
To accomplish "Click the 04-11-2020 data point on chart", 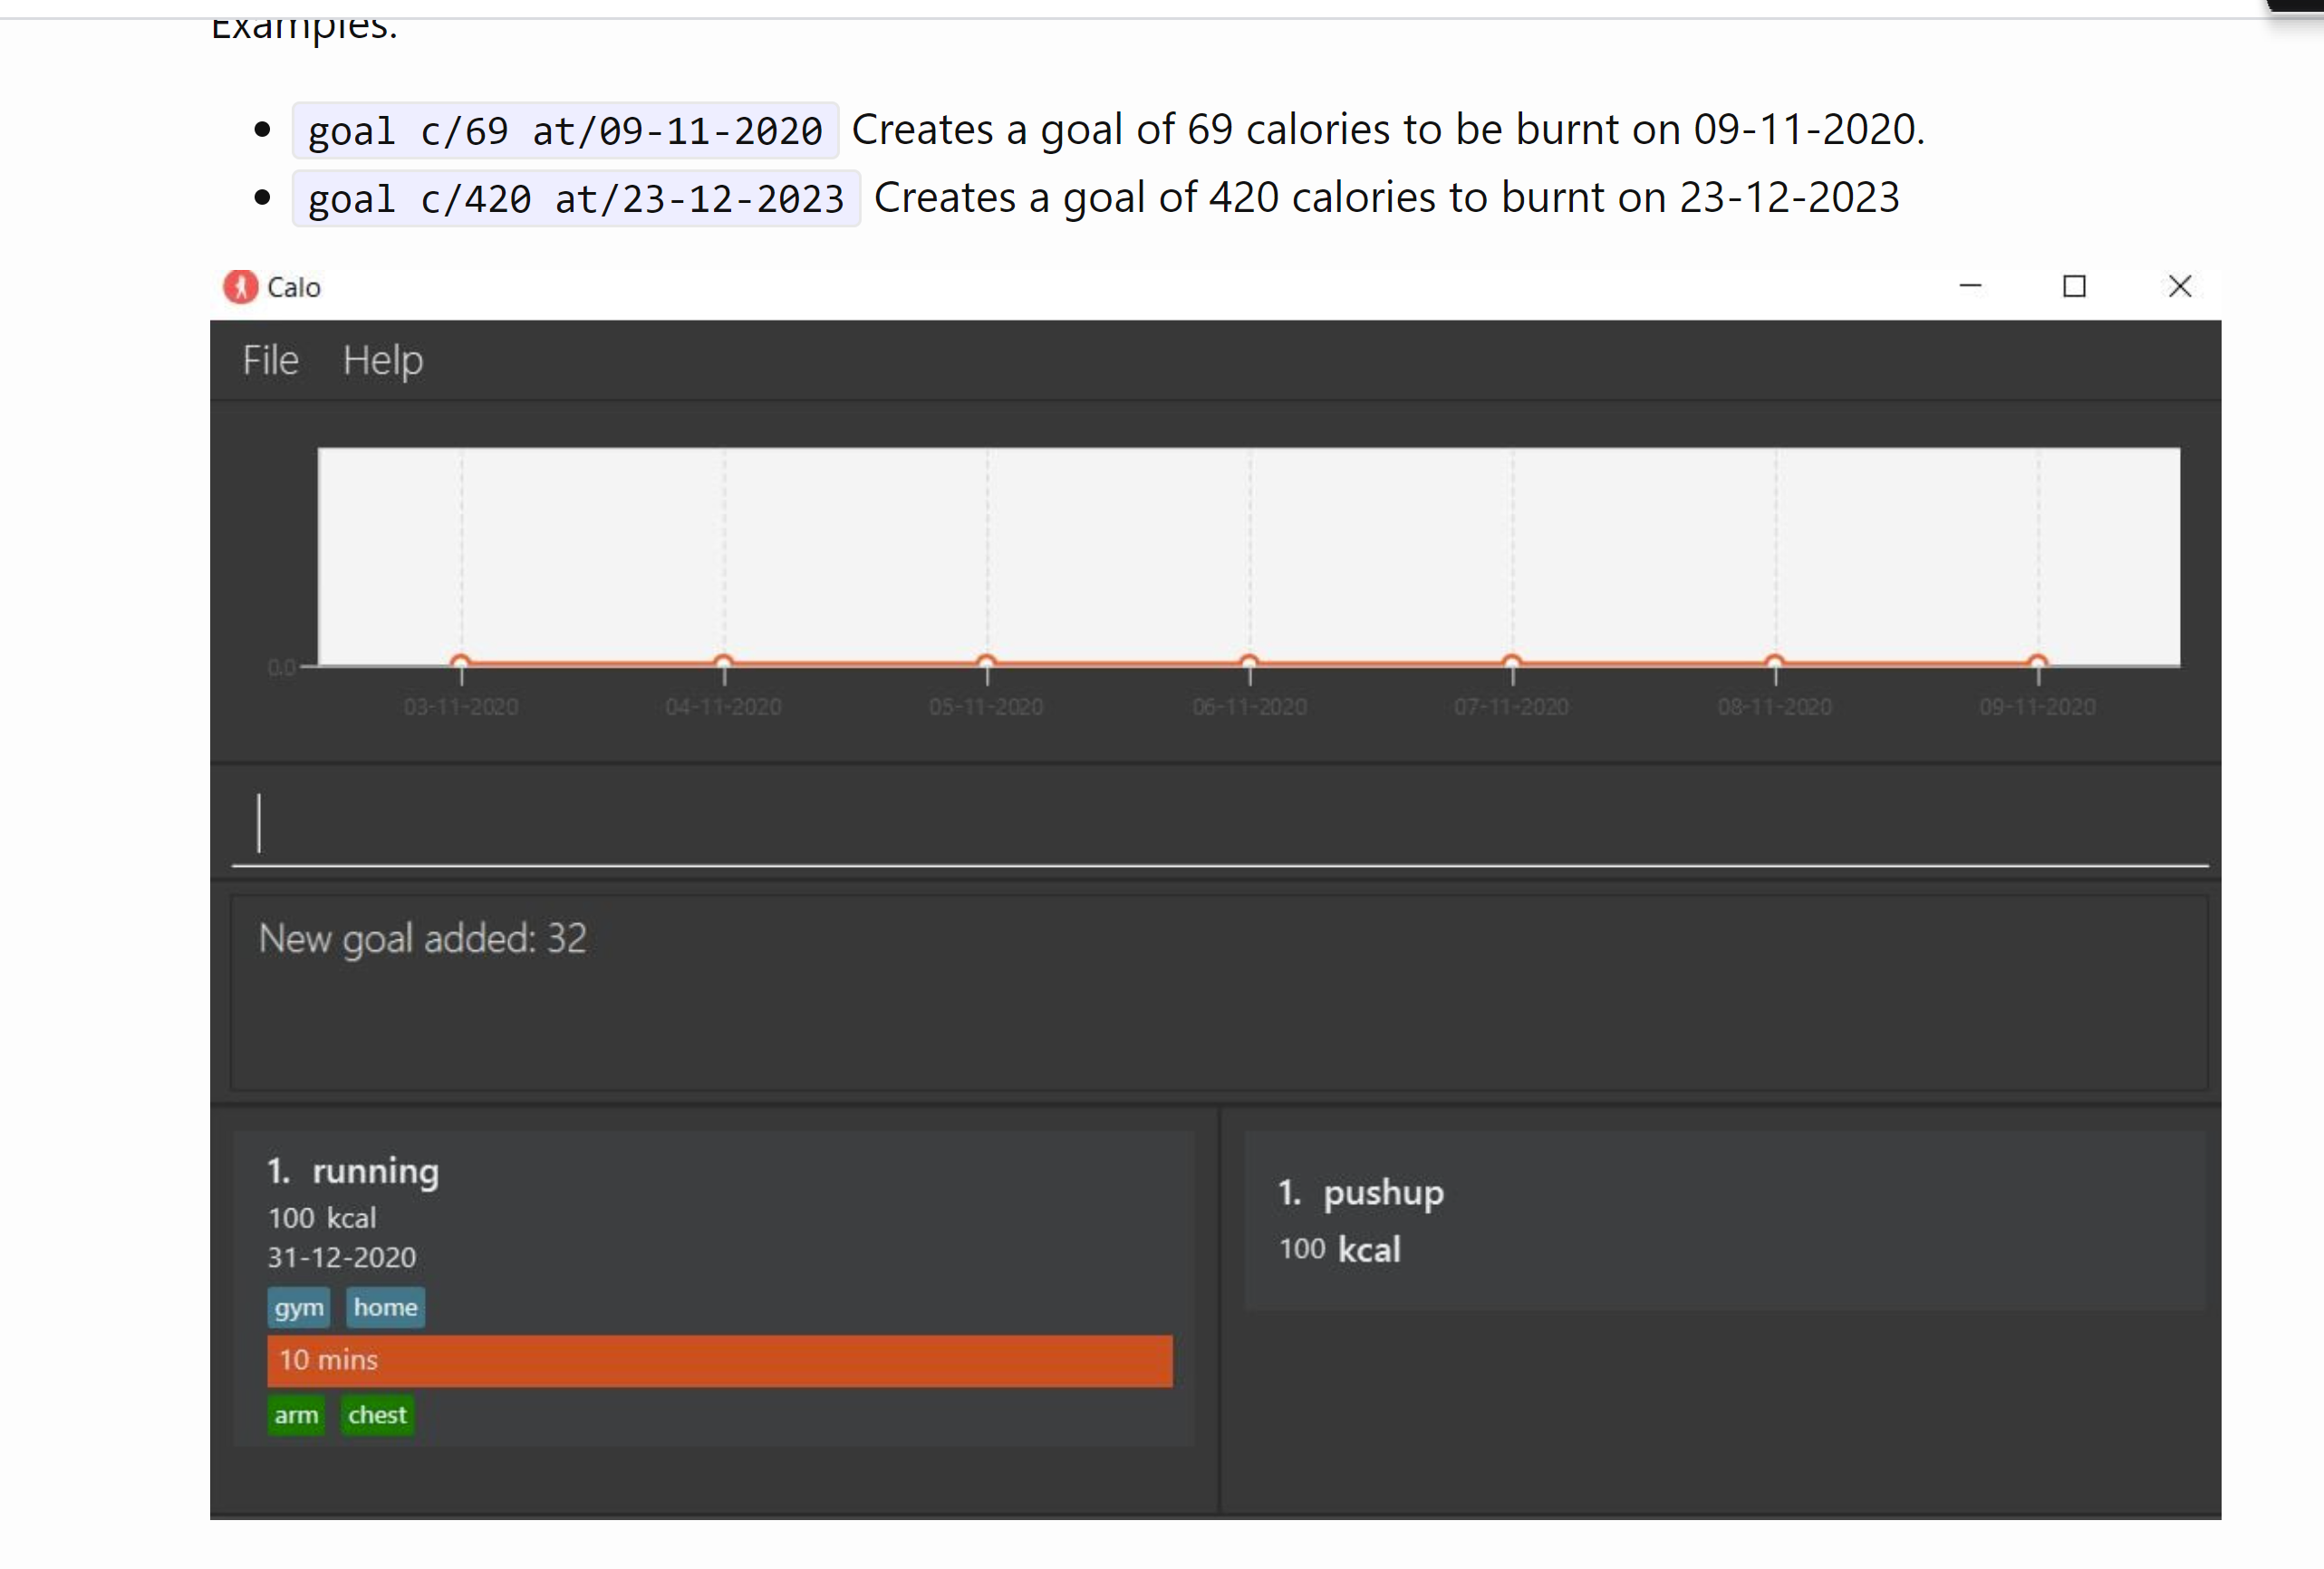I will click(724, 662).
